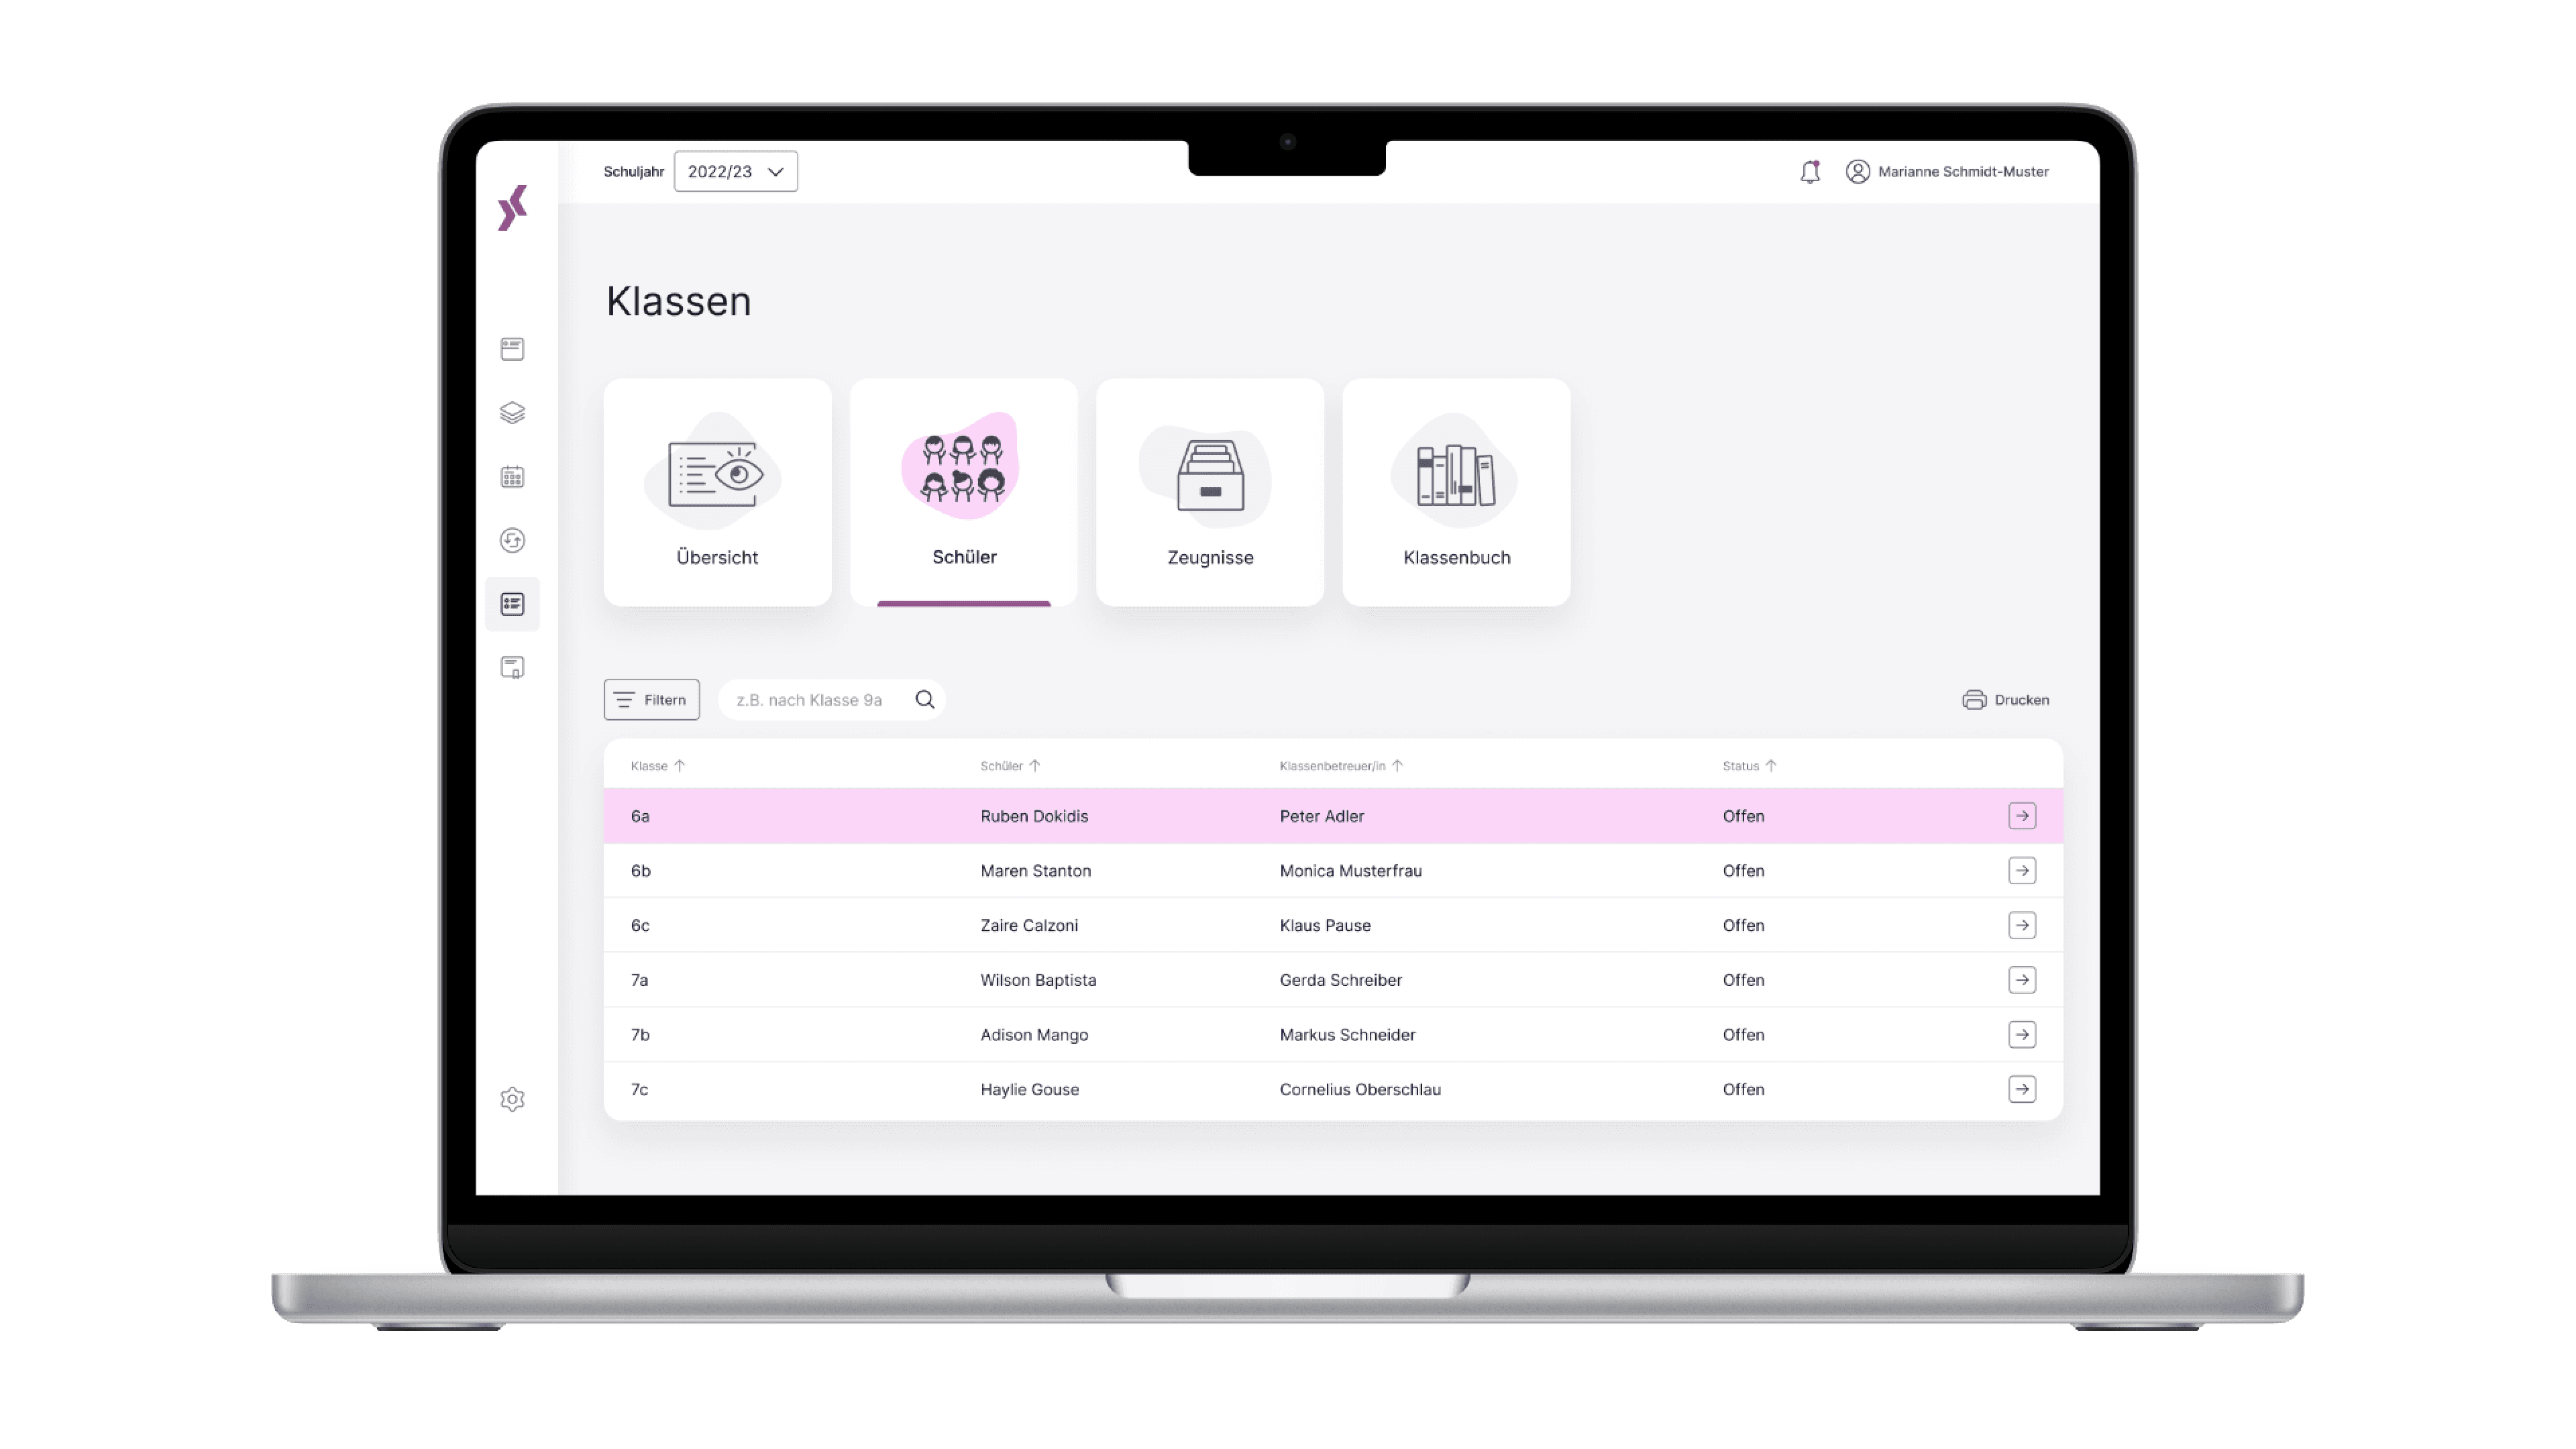This screenshot has height=1449, width=2576.
Task: Open the notifications bell
Action: point(1810,171)
